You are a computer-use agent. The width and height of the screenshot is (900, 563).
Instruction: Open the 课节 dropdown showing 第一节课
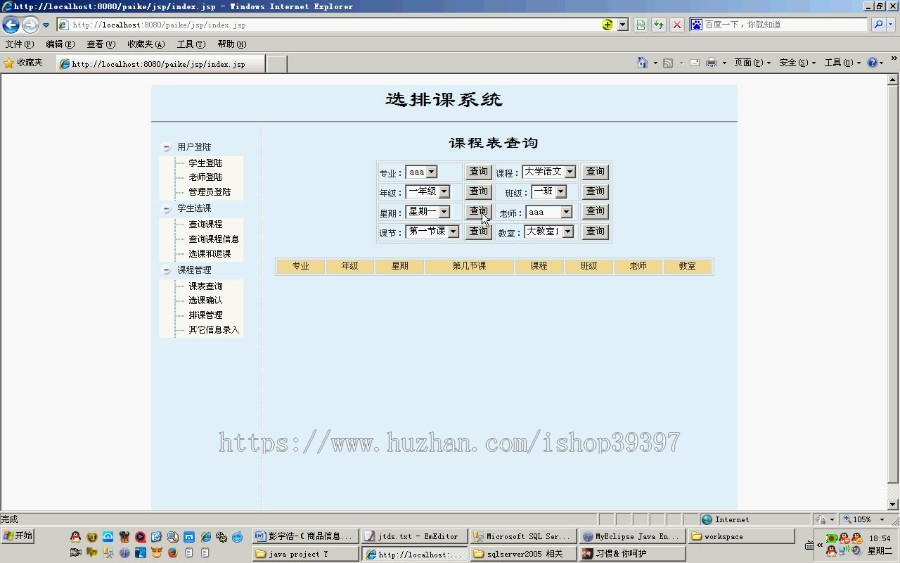pyautogui.click(x=432, y=231)
